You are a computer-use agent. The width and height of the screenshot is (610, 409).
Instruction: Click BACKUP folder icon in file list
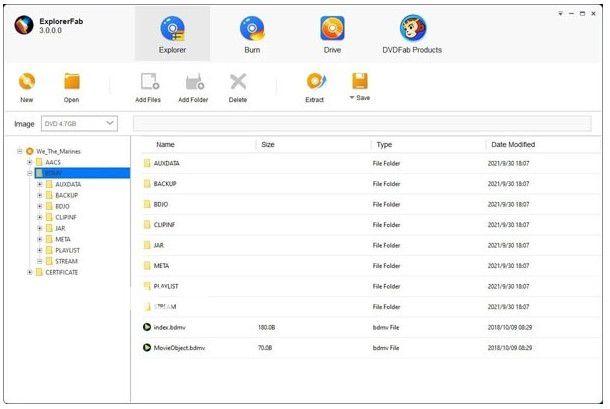[147, 184]
